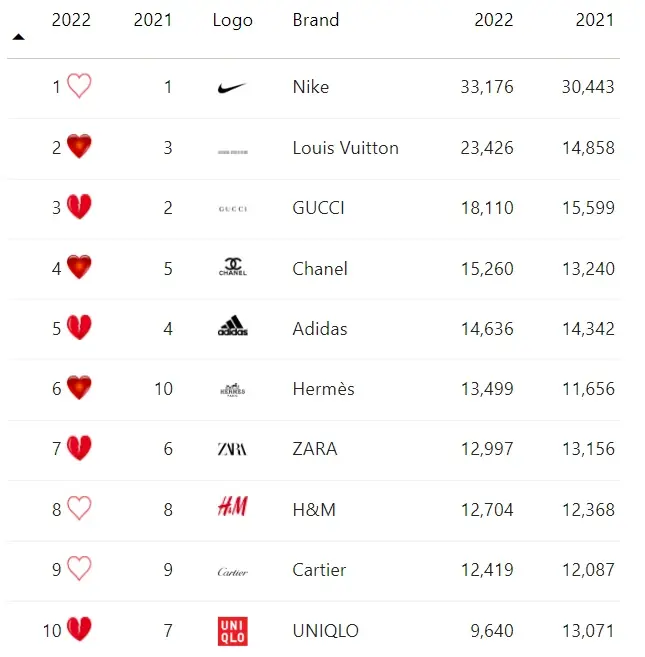Open the Louis Vuitton brand name
The image size is (645, 657).
[x=345, y=148]
